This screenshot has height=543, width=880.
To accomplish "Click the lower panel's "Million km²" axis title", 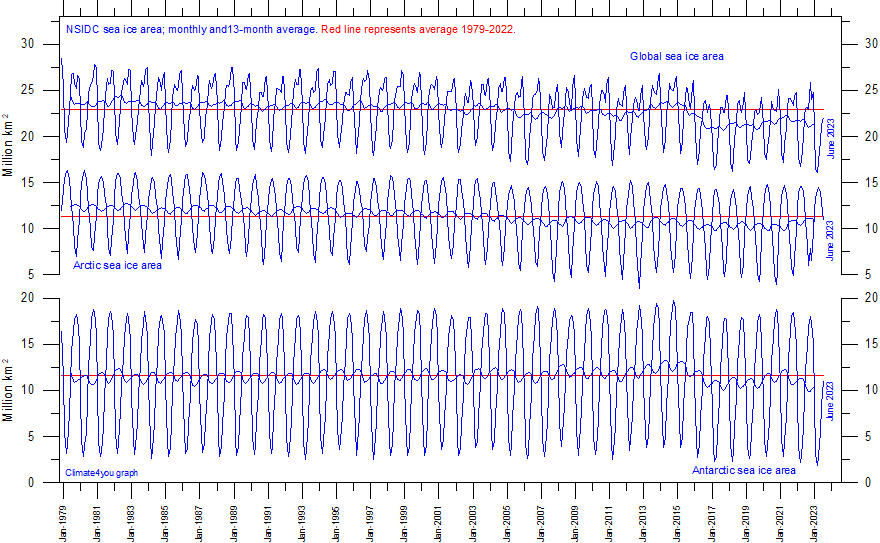I will pos(9,389).
